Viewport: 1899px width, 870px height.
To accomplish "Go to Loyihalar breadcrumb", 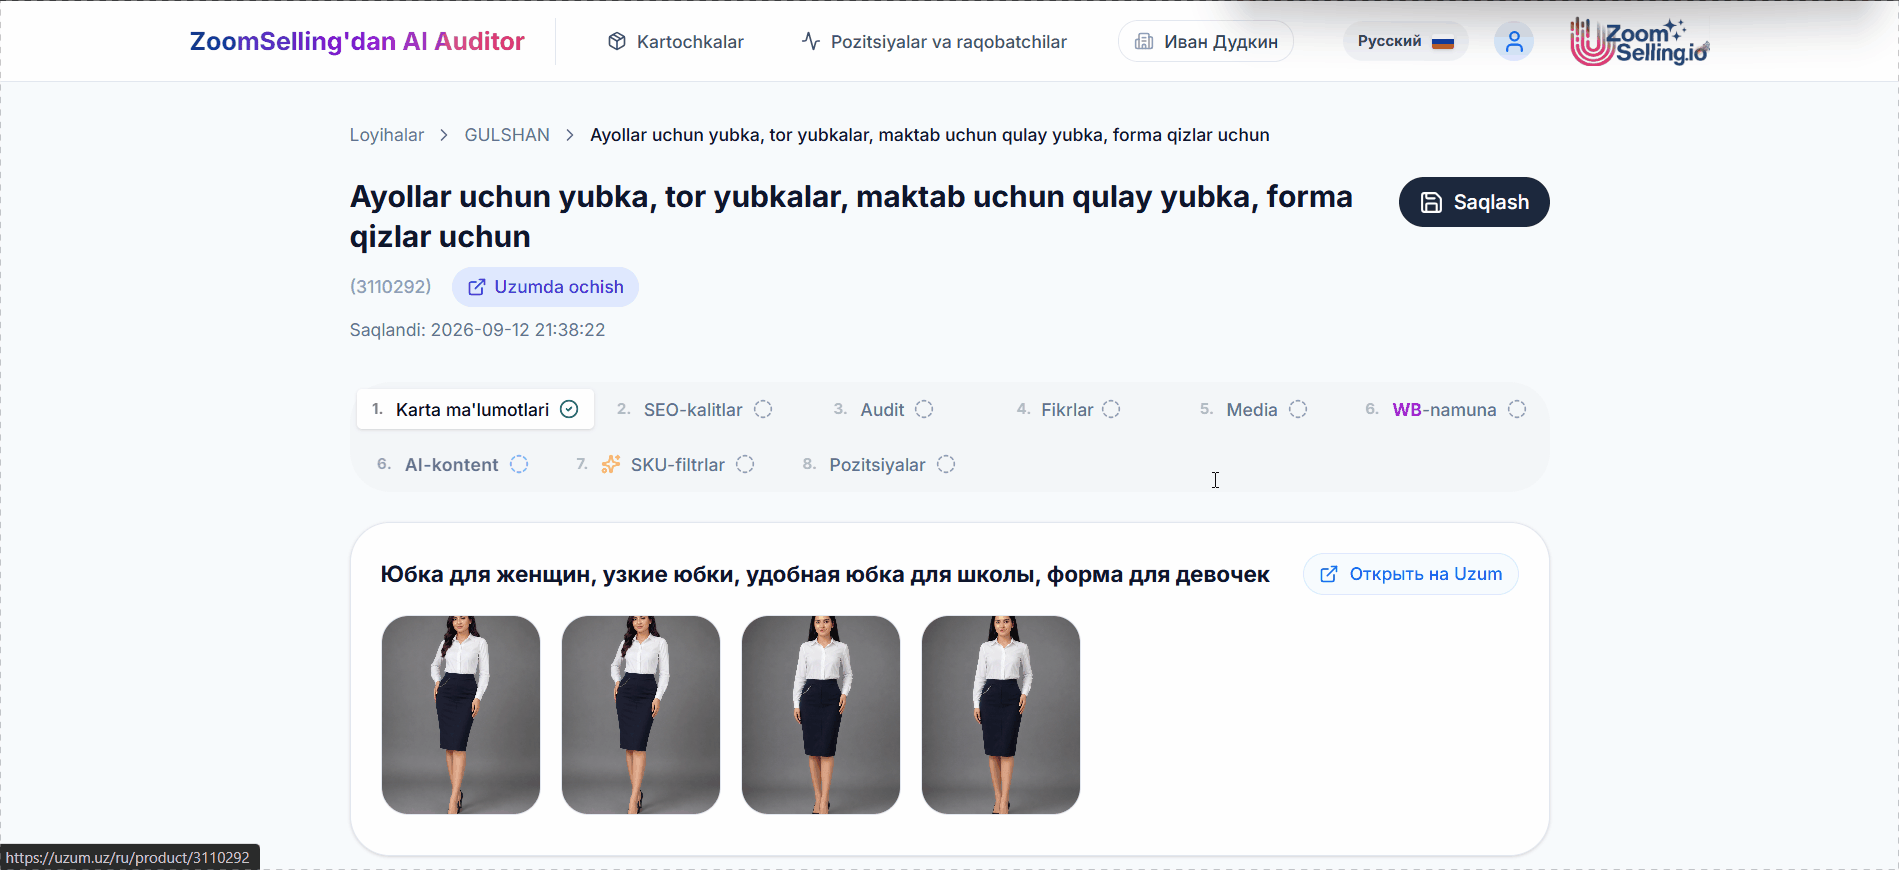I will point(387,135).
